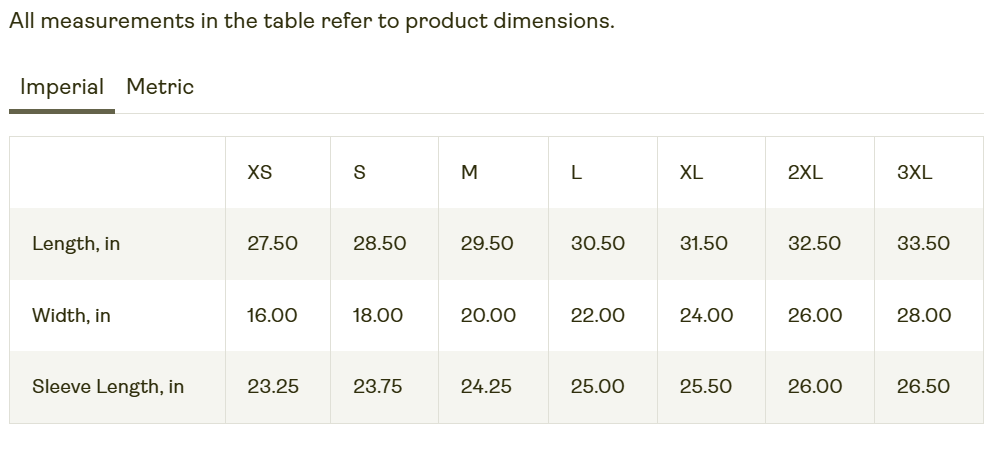992x465 pixels.
Task: Click the M size column header
Action: pyautogui.click(x=469, y=172)
